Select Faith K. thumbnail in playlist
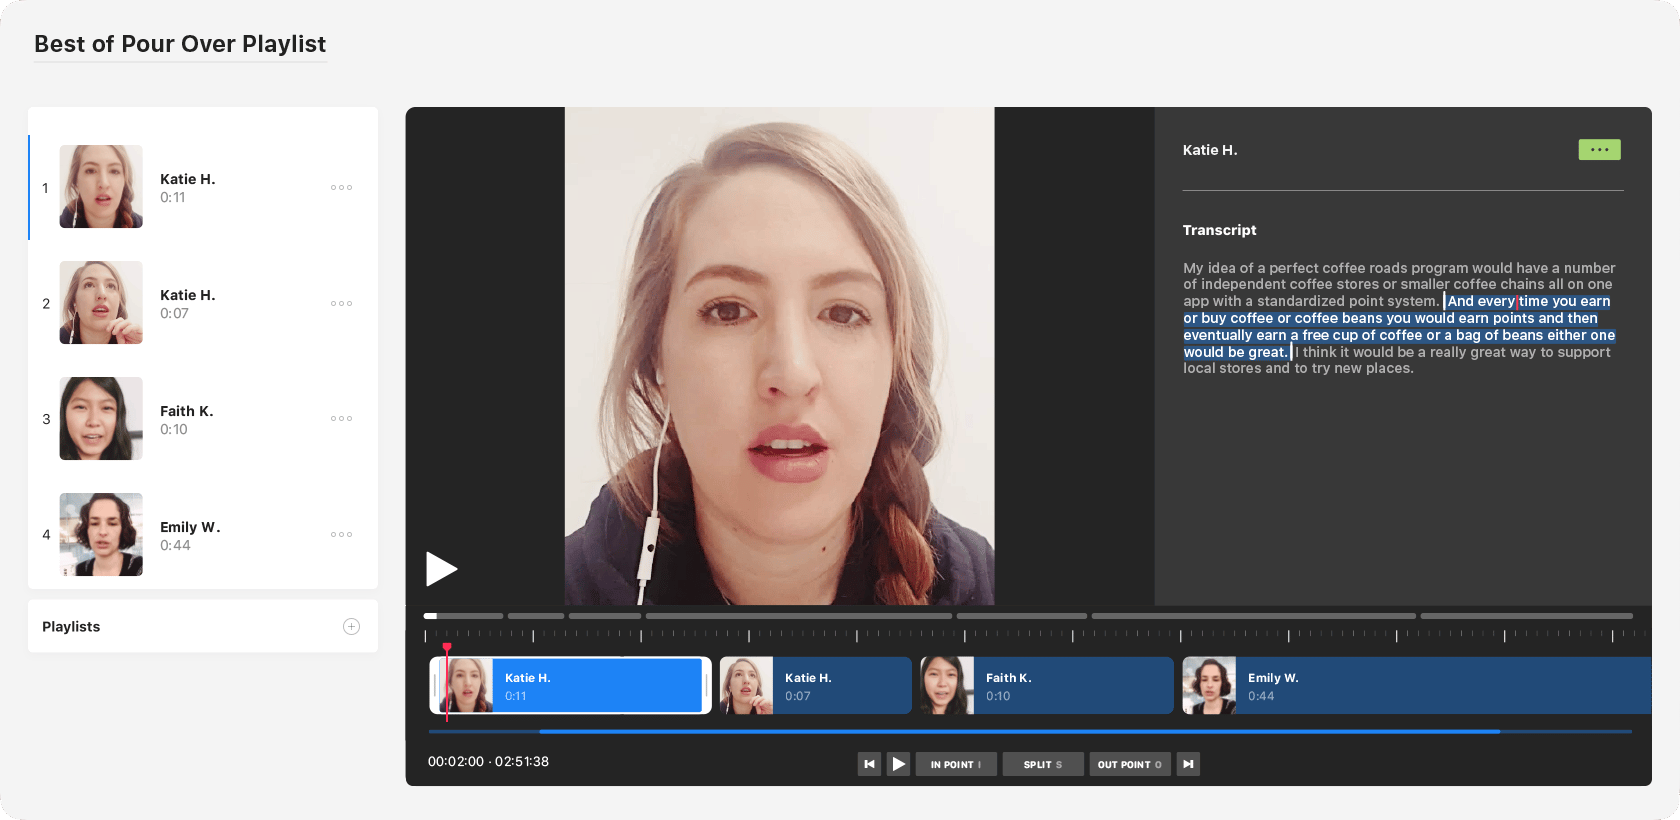 click(x=101, y=418)
